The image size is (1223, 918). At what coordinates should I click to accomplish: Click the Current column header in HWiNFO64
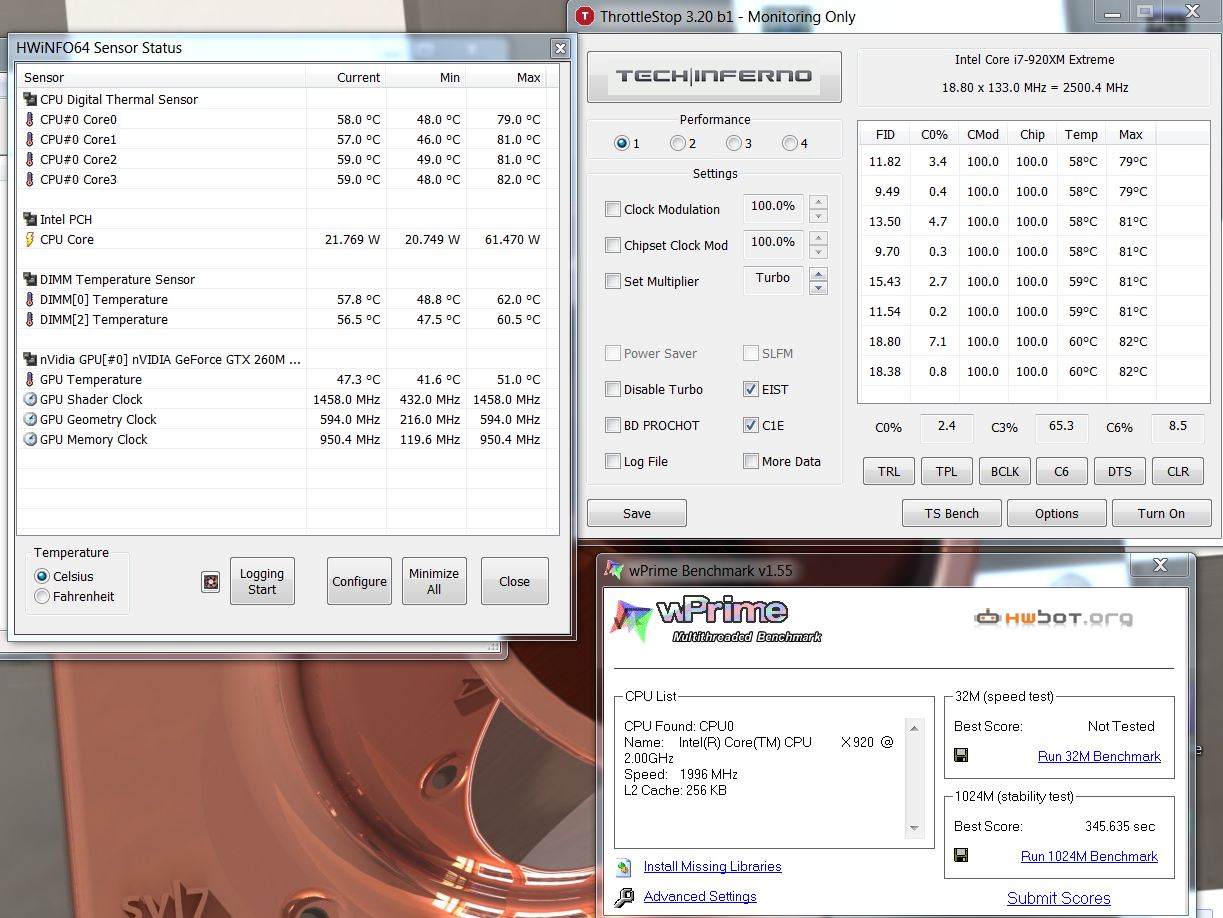coord(346,78)
